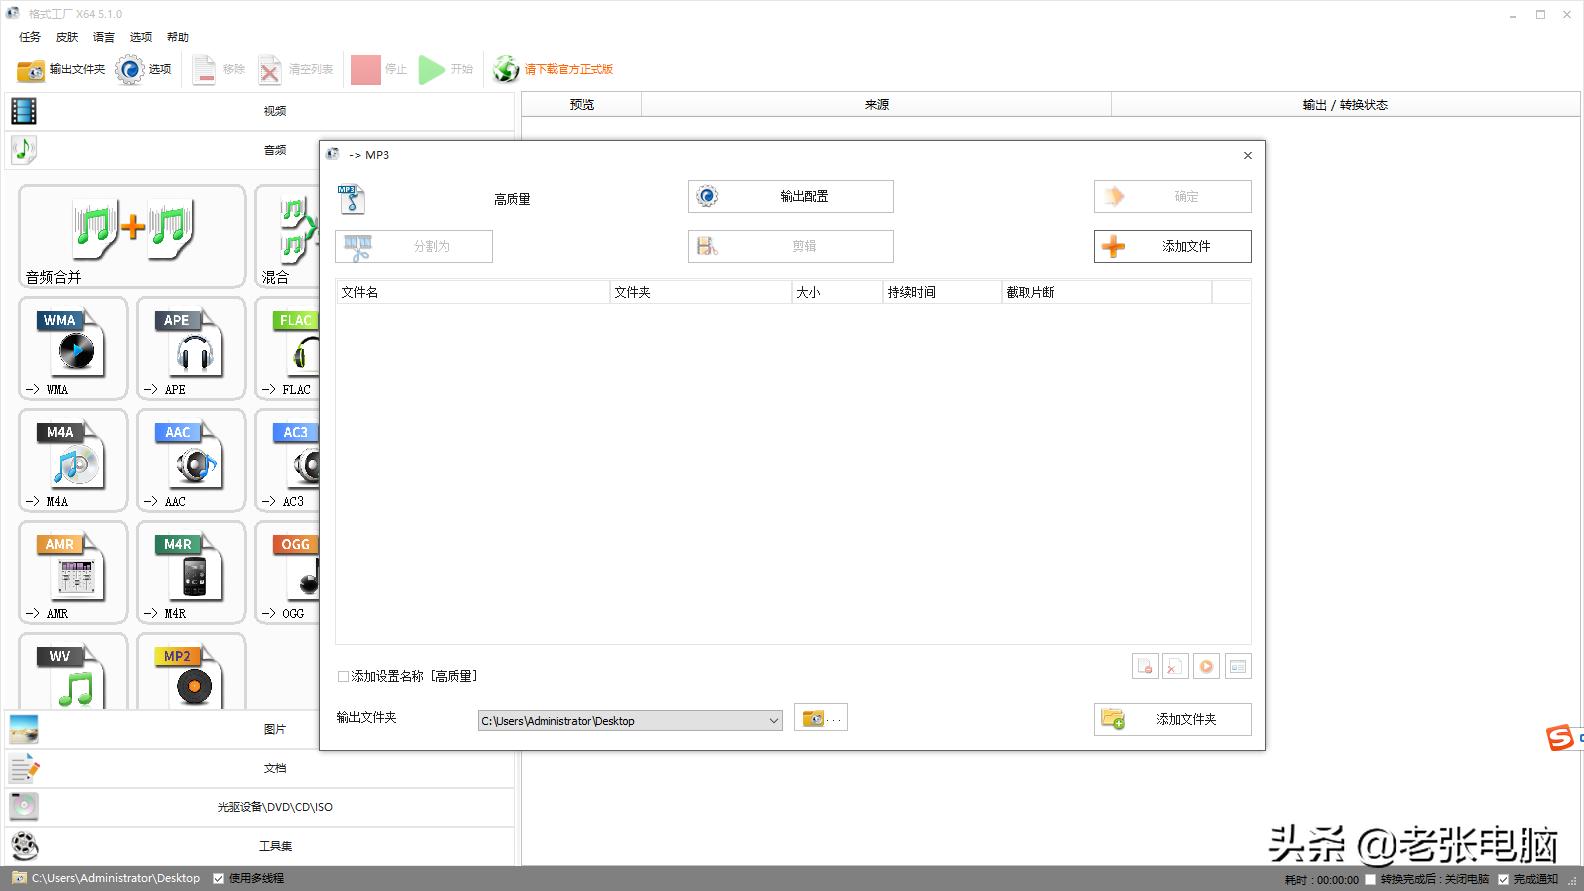Open the 任务 menu
The width and height of the screenshot is (1584, 891).
(30, 37)
